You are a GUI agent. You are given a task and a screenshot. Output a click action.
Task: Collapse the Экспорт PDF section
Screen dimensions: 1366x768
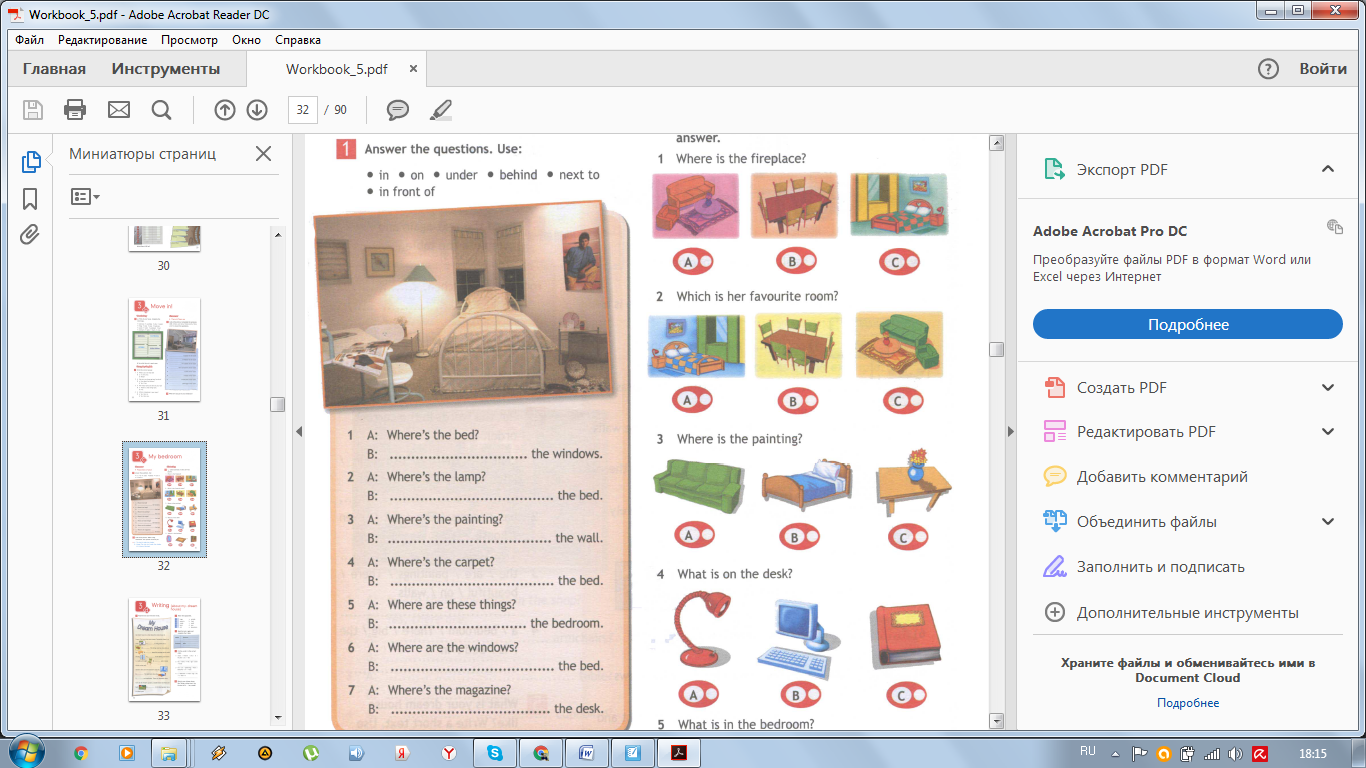1328,169
